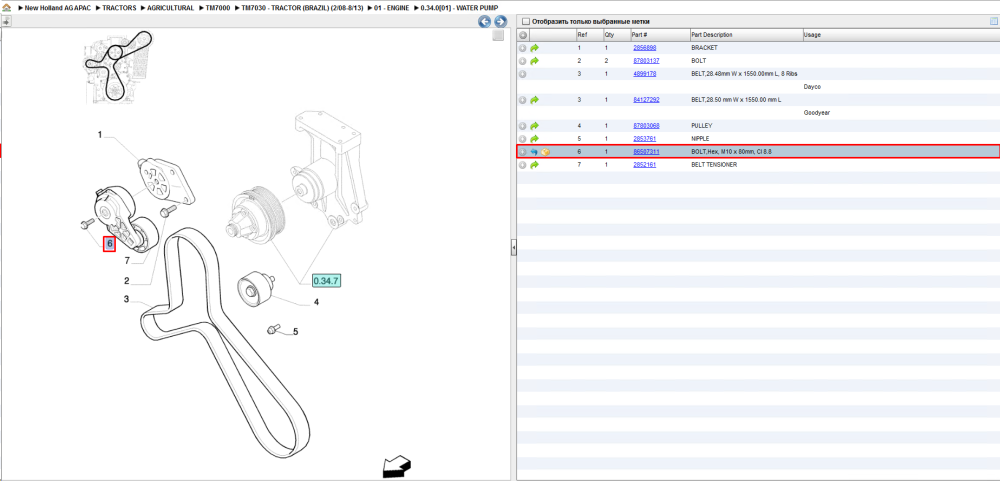Sort by the Ref column header
The width and height of the screenshot is (1000, 481).
(x=589, y=34)
